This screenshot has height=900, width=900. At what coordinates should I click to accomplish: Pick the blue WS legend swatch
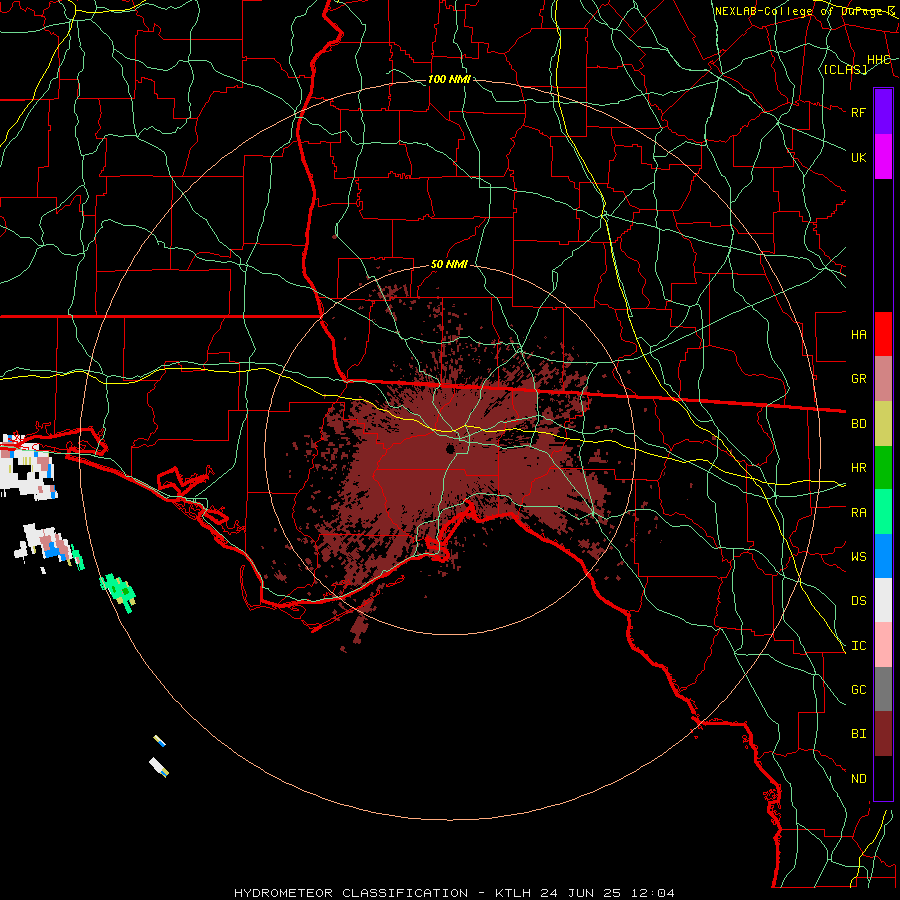[883, 556]
